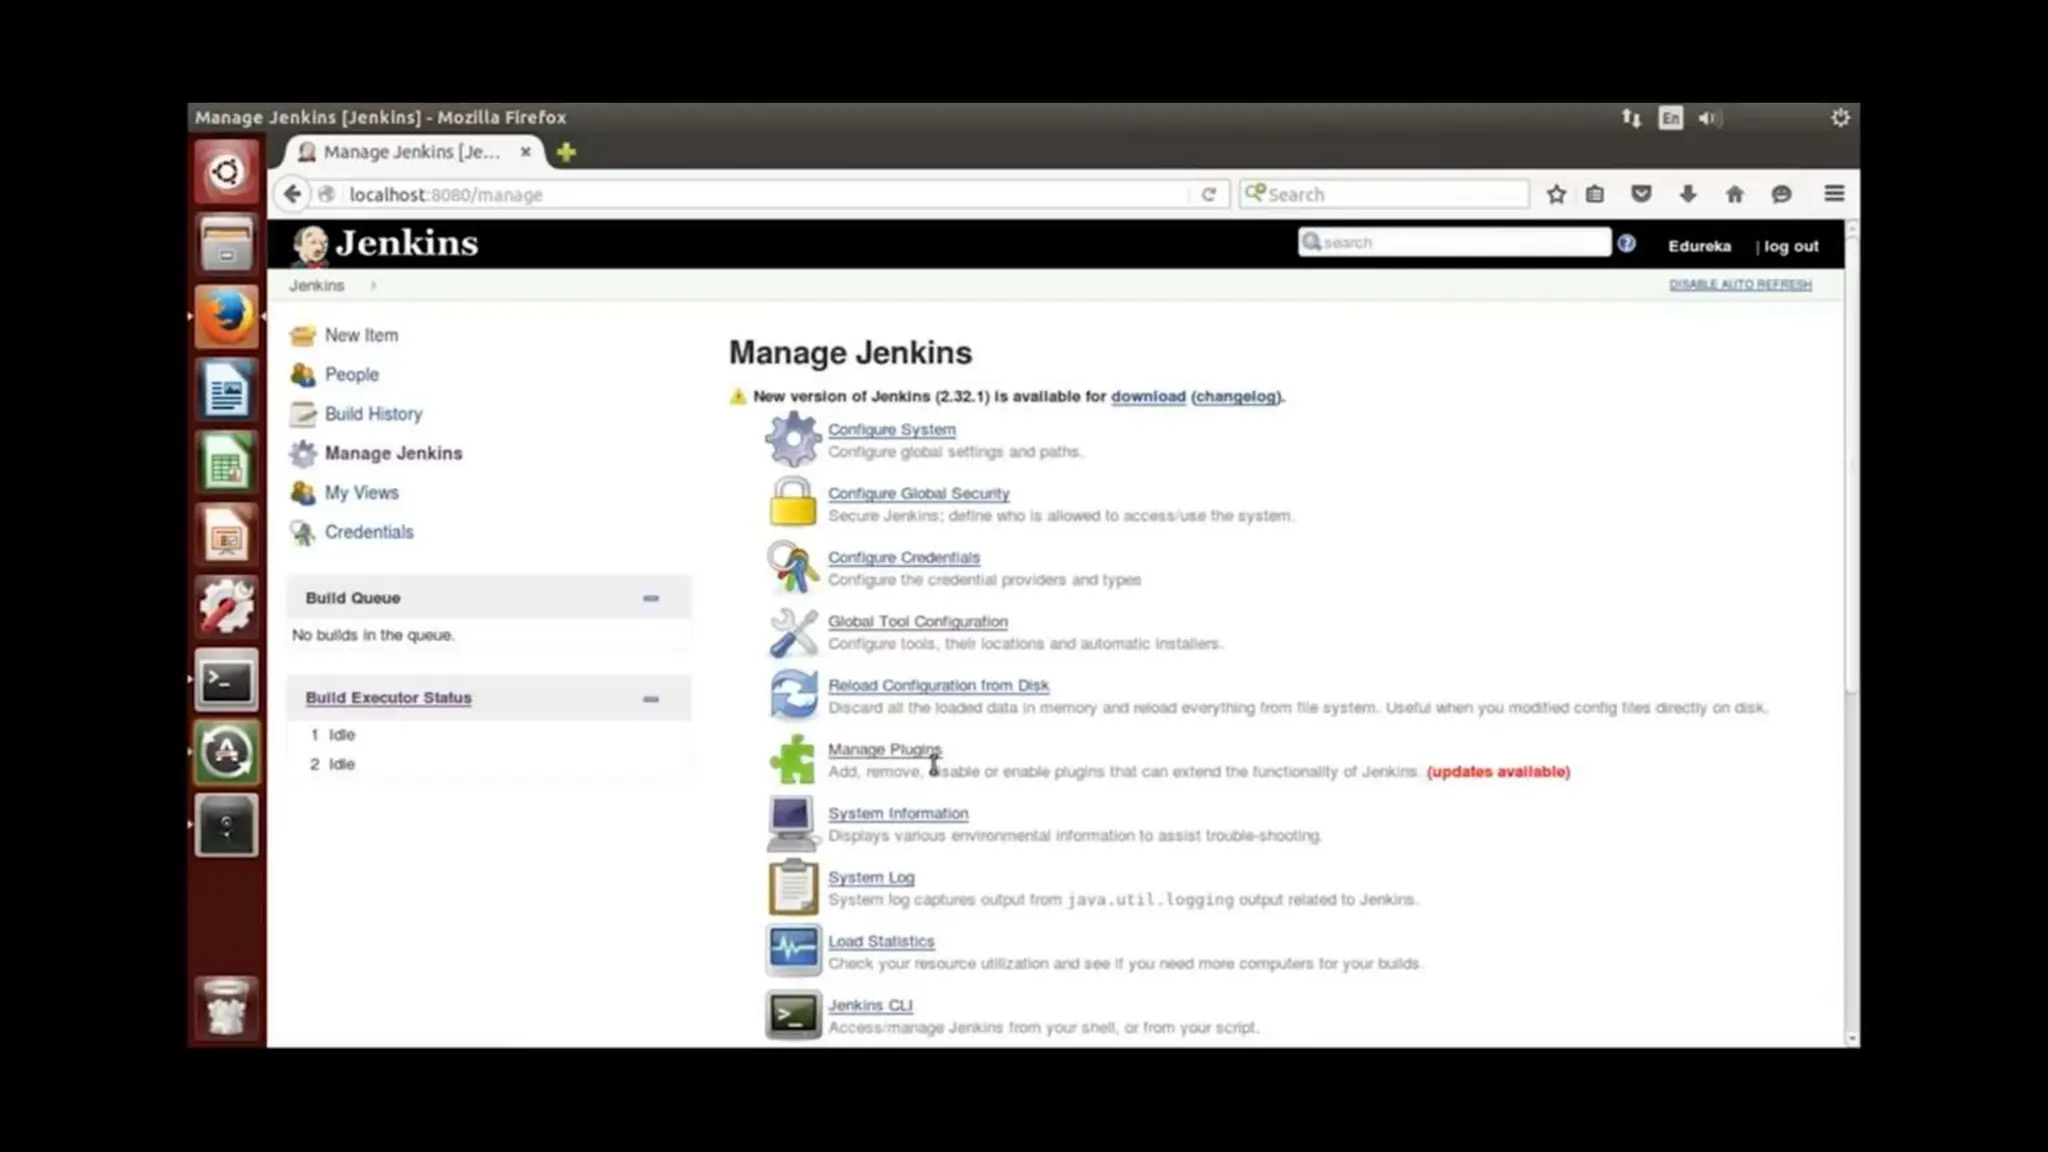The width and height of the screenshot is (2048, 1152).
Task: Click the keys icon for Configure Credentials
Action: pyautogui.click(x=792, y=567)
